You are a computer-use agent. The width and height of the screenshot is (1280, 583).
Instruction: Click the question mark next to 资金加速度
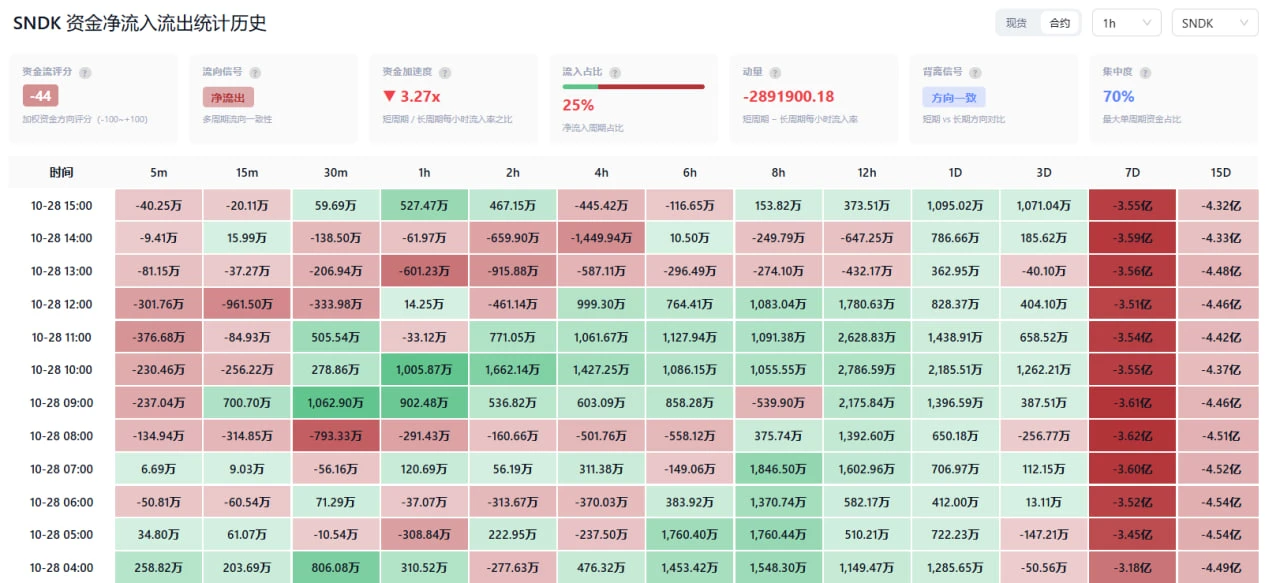coord(445,73)
